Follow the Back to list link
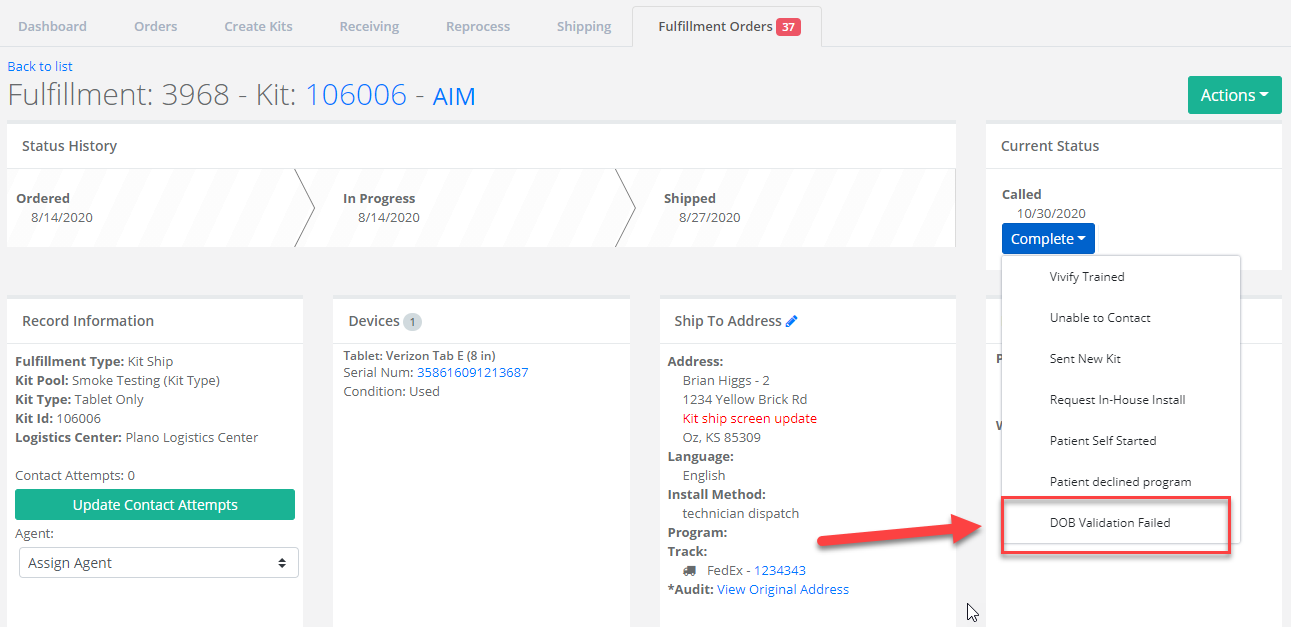 point(40,66)
